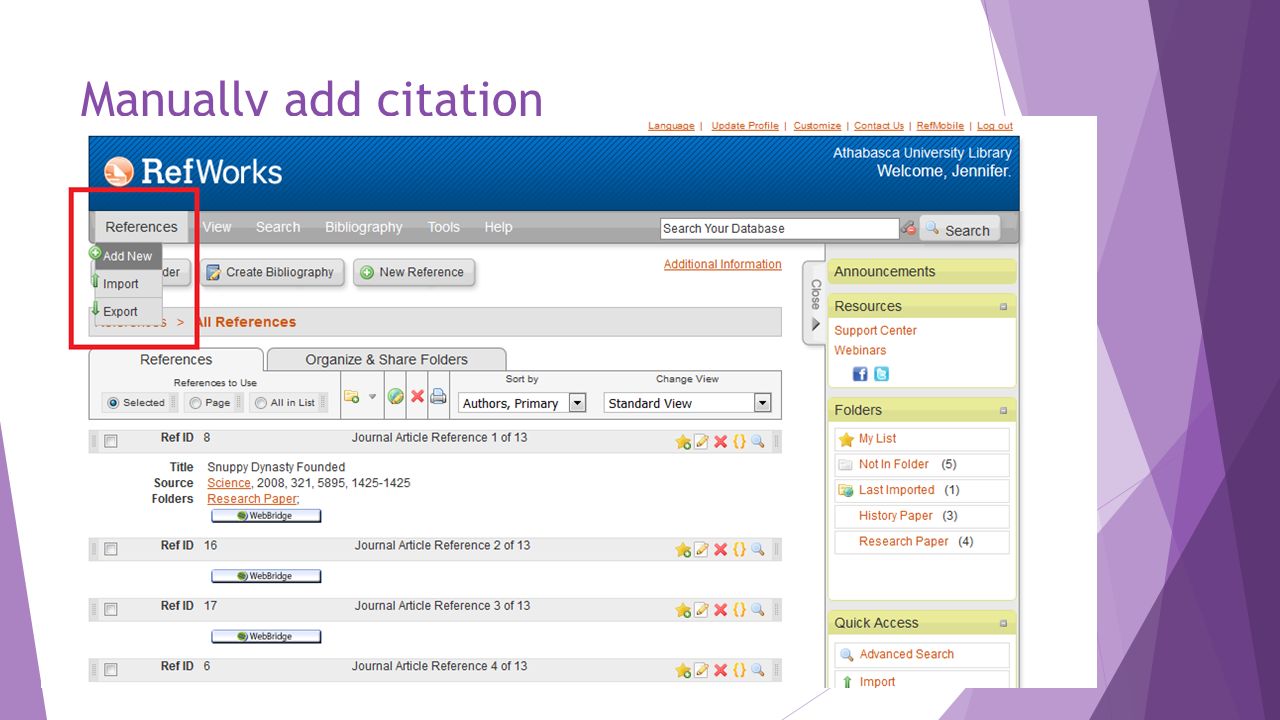Screen dimensions: 1280x720
Task: Click the Log out link
Action: pos(995,126)
